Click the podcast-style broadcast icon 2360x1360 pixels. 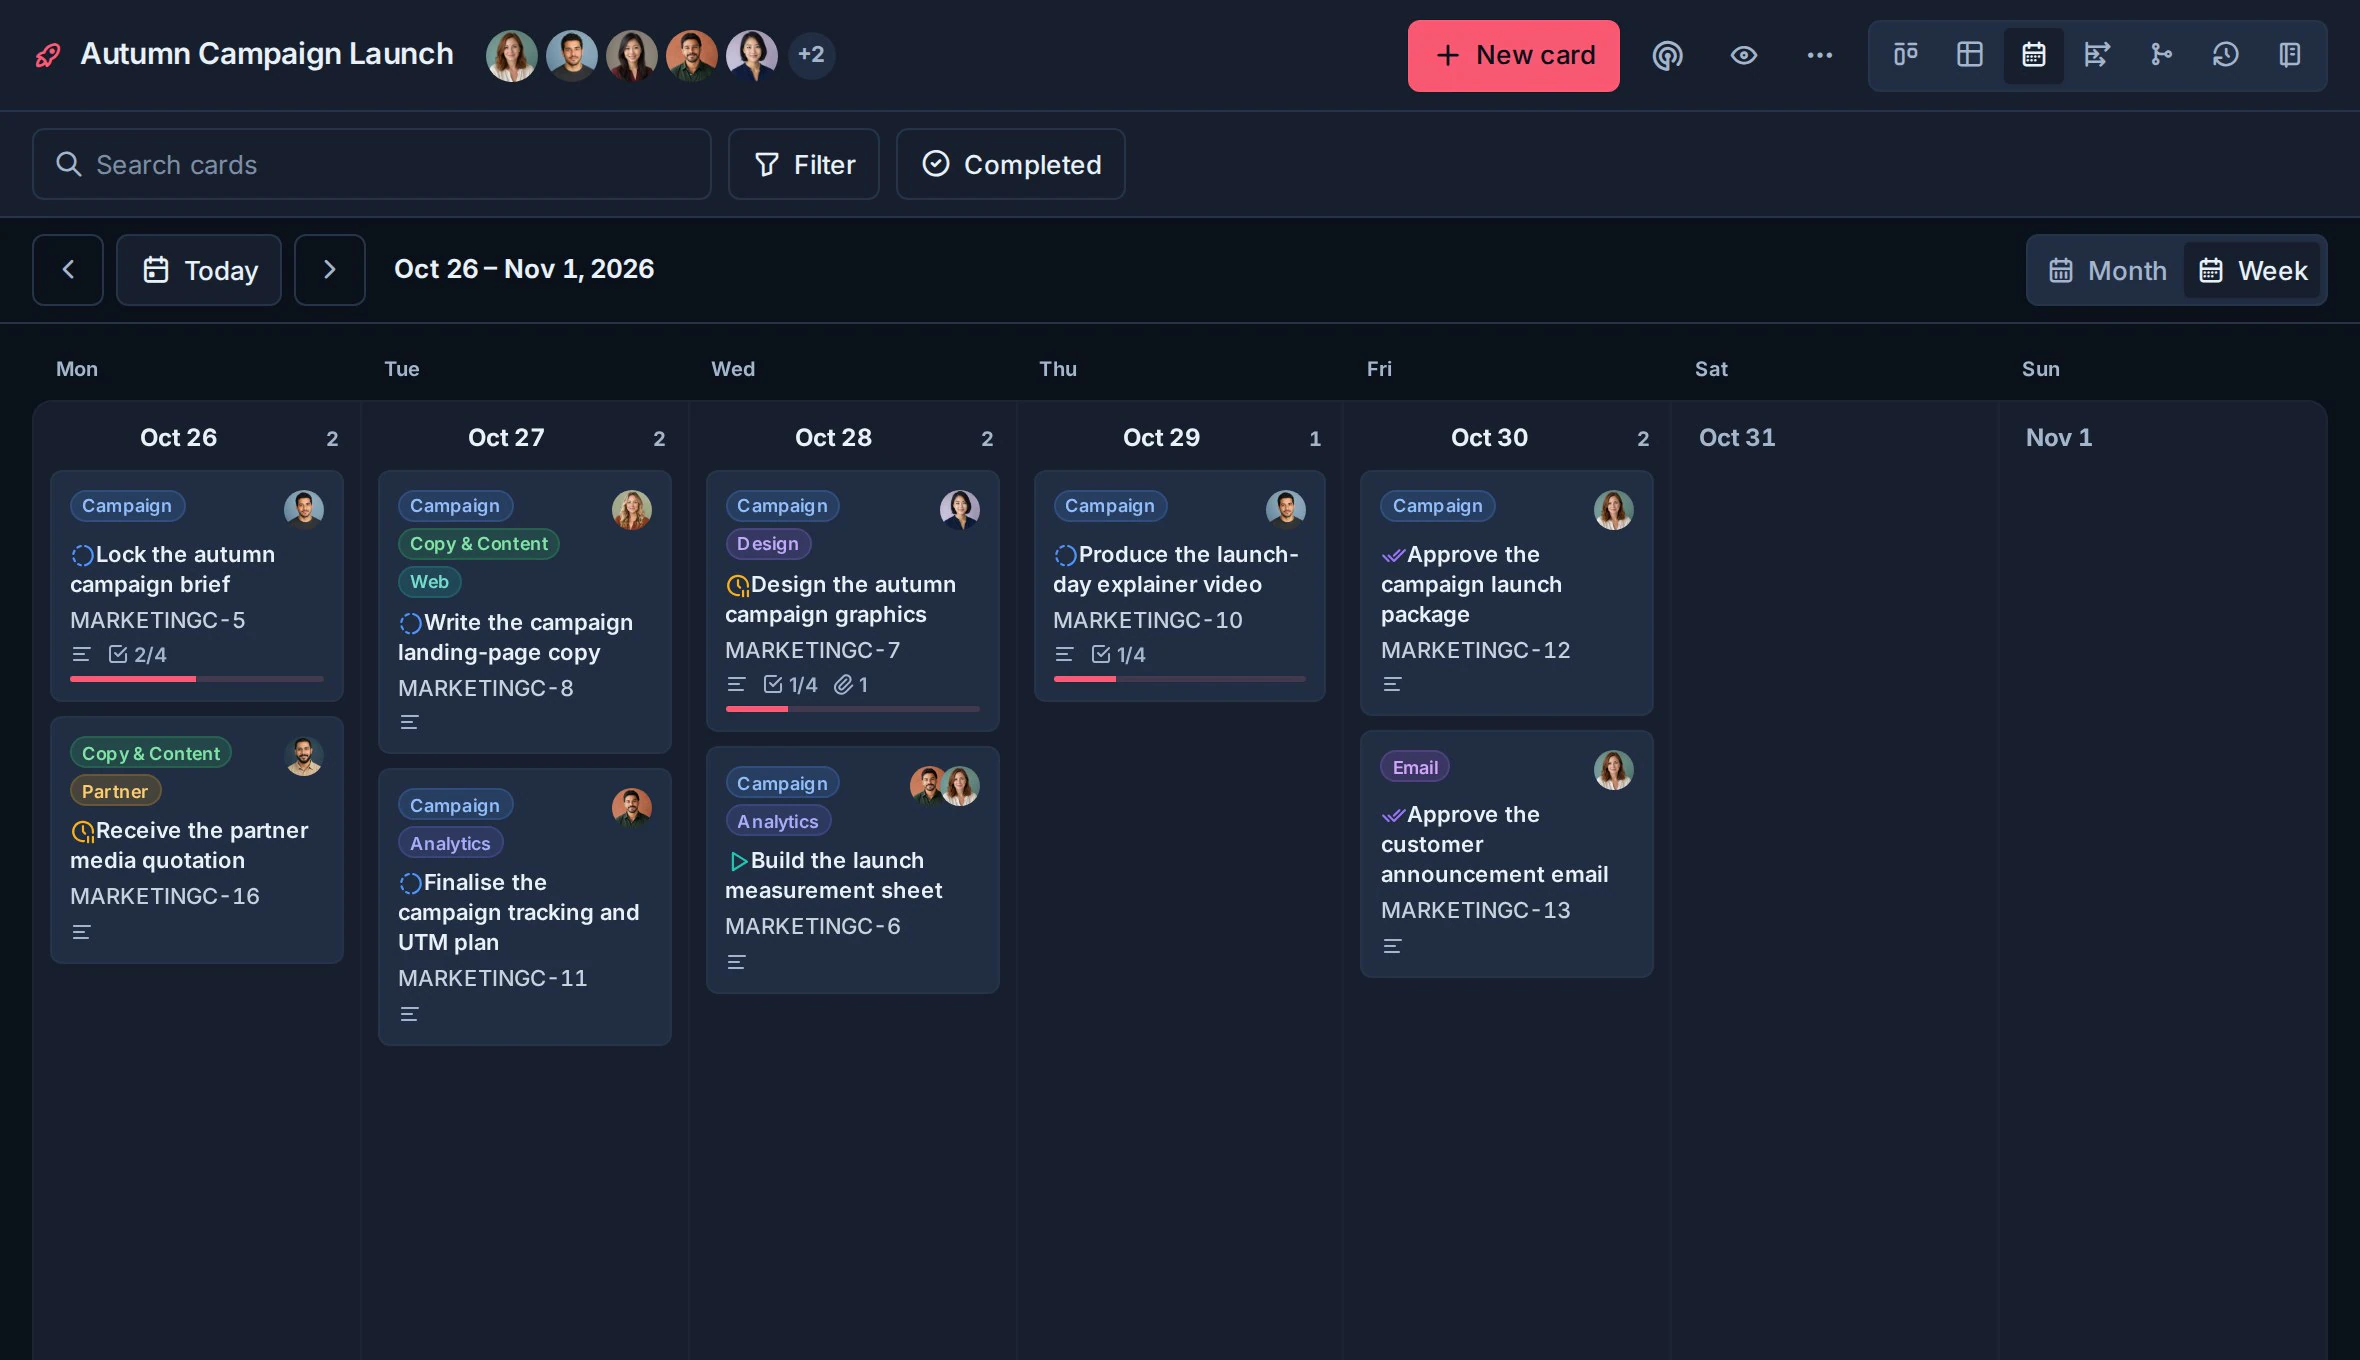tap(1667, 55)
